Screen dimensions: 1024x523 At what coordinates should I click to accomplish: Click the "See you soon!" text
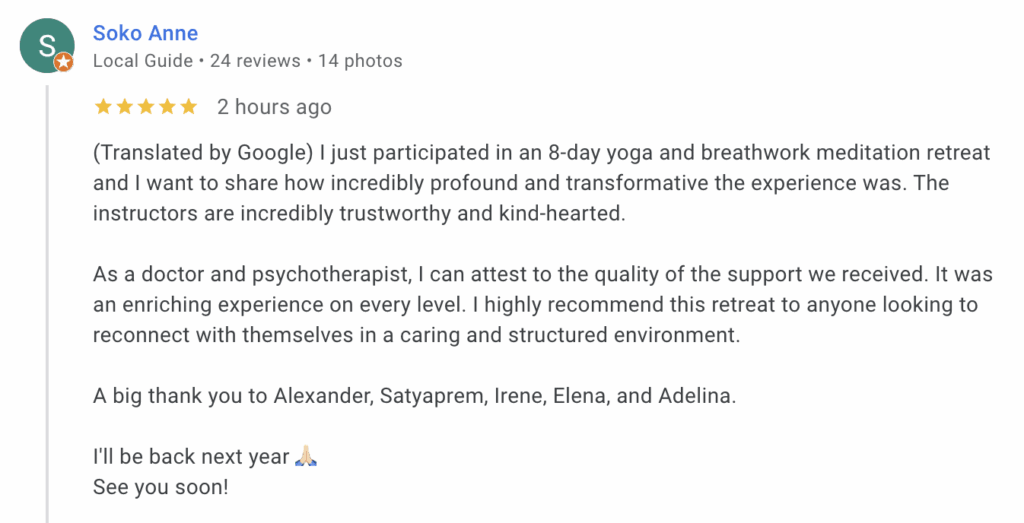tap(161, 488)
